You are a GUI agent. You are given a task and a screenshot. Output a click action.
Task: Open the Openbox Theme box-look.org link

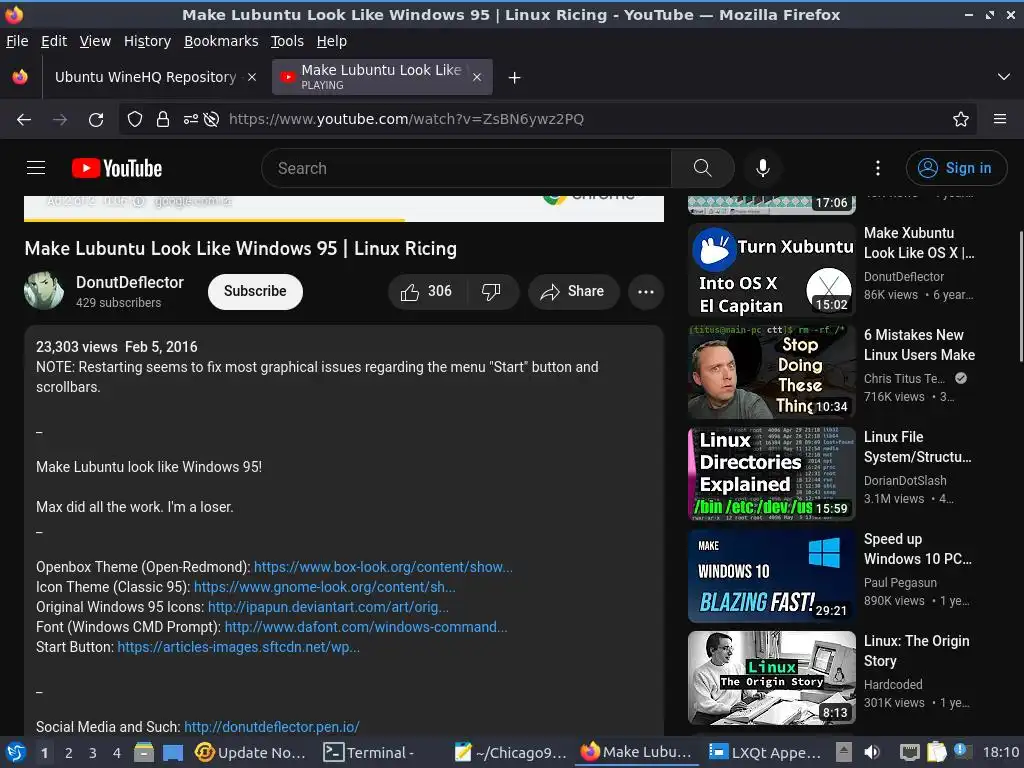pos(383,567)
